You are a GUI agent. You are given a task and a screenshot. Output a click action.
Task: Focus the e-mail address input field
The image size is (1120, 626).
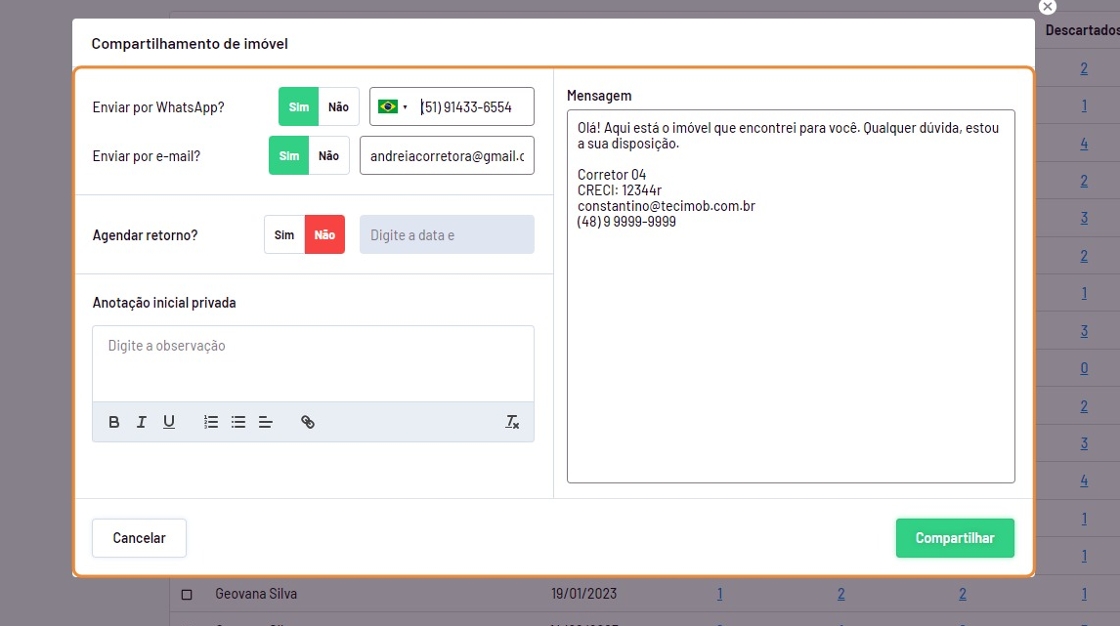[x=447, y=156]
